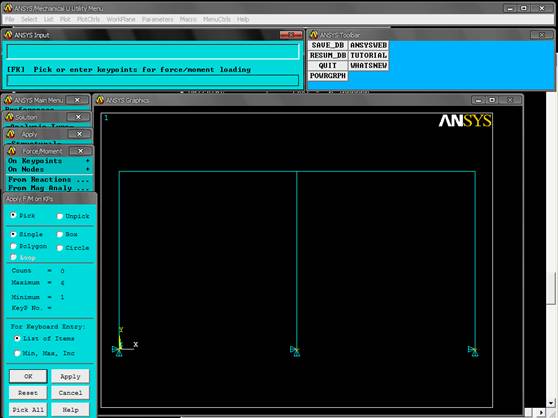Pick the top-middle frame junction keypoint

296,172
